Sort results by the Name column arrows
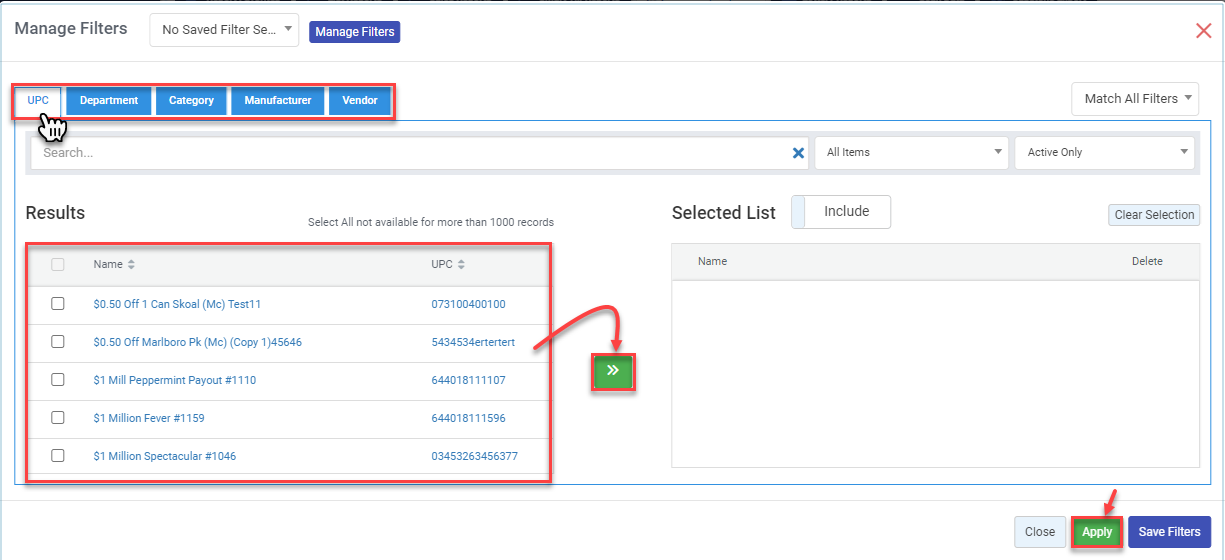 tap(131, 265)
